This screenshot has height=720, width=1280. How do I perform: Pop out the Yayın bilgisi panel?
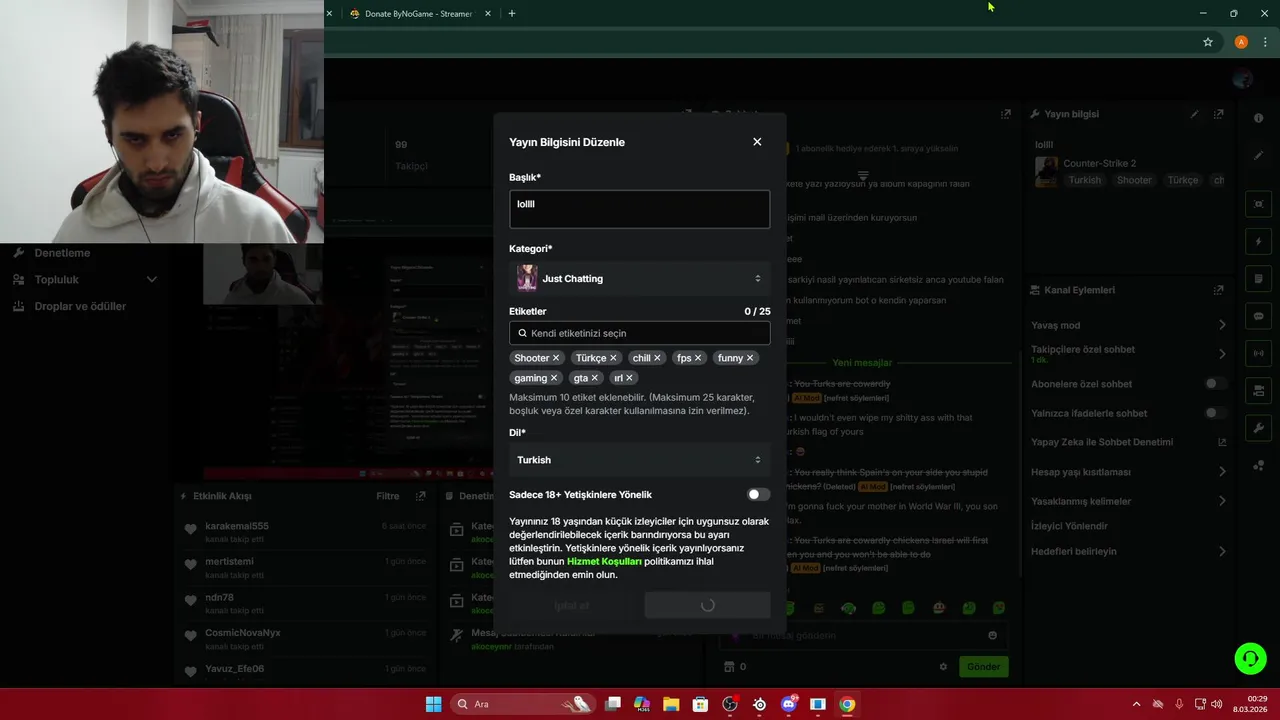(1218, 114)
